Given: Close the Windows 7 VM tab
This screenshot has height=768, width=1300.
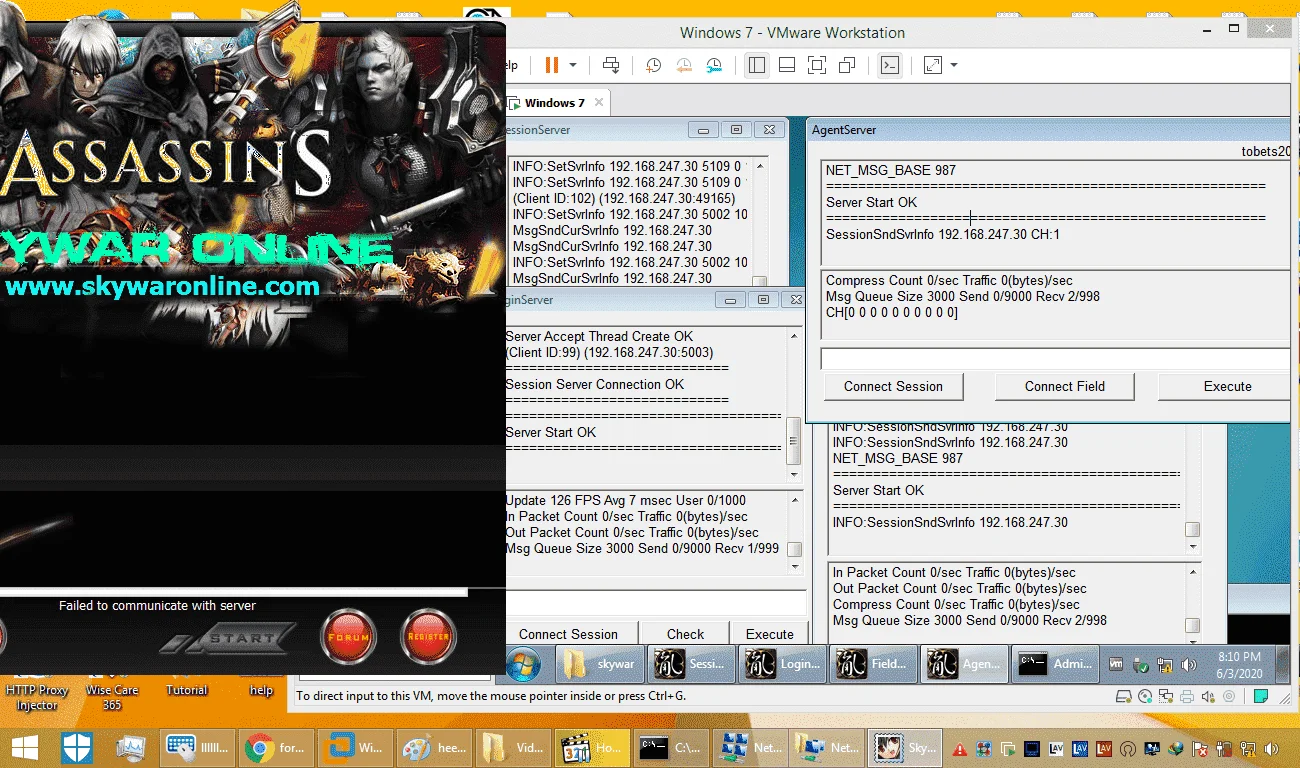Looking at the screenshot, I should [599, 103].
